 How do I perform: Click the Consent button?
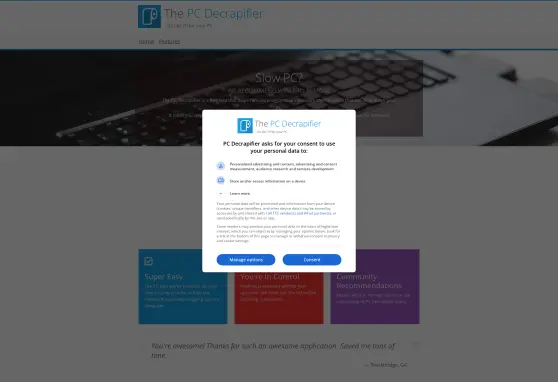pyautogui.click(x=312, y=260)
